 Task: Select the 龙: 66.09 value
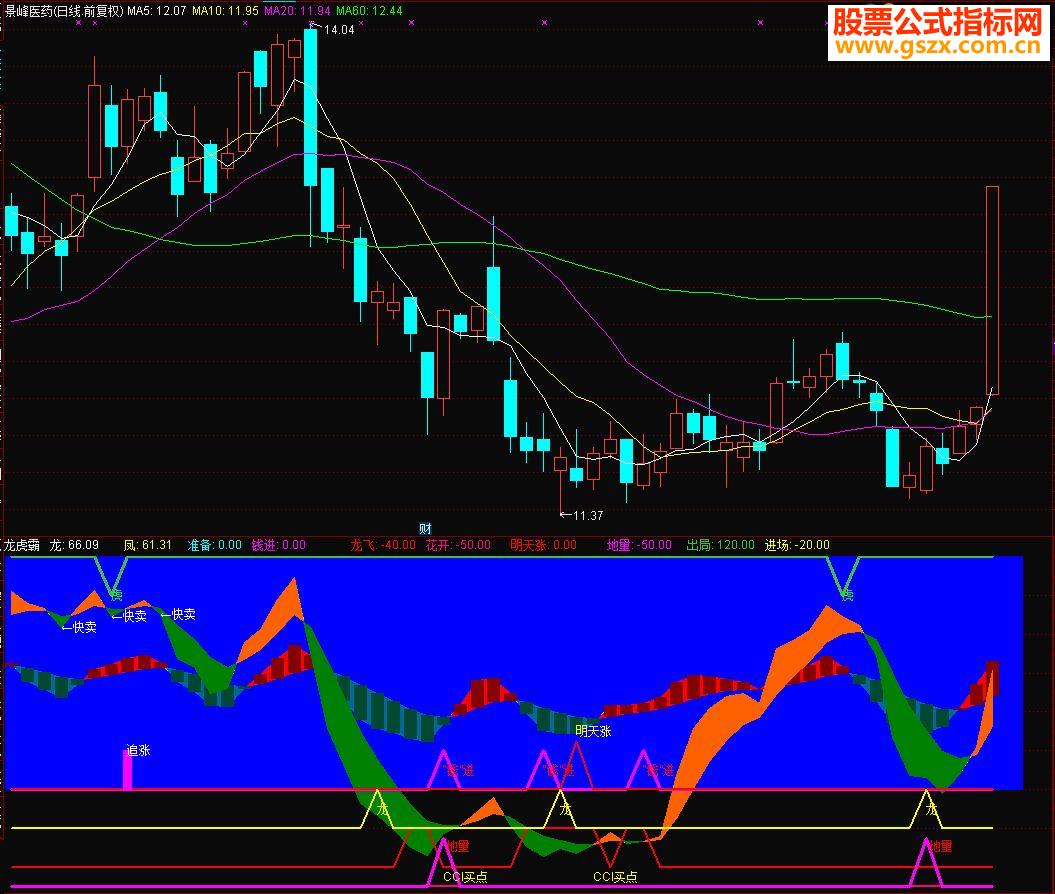(x=74, y=545)
